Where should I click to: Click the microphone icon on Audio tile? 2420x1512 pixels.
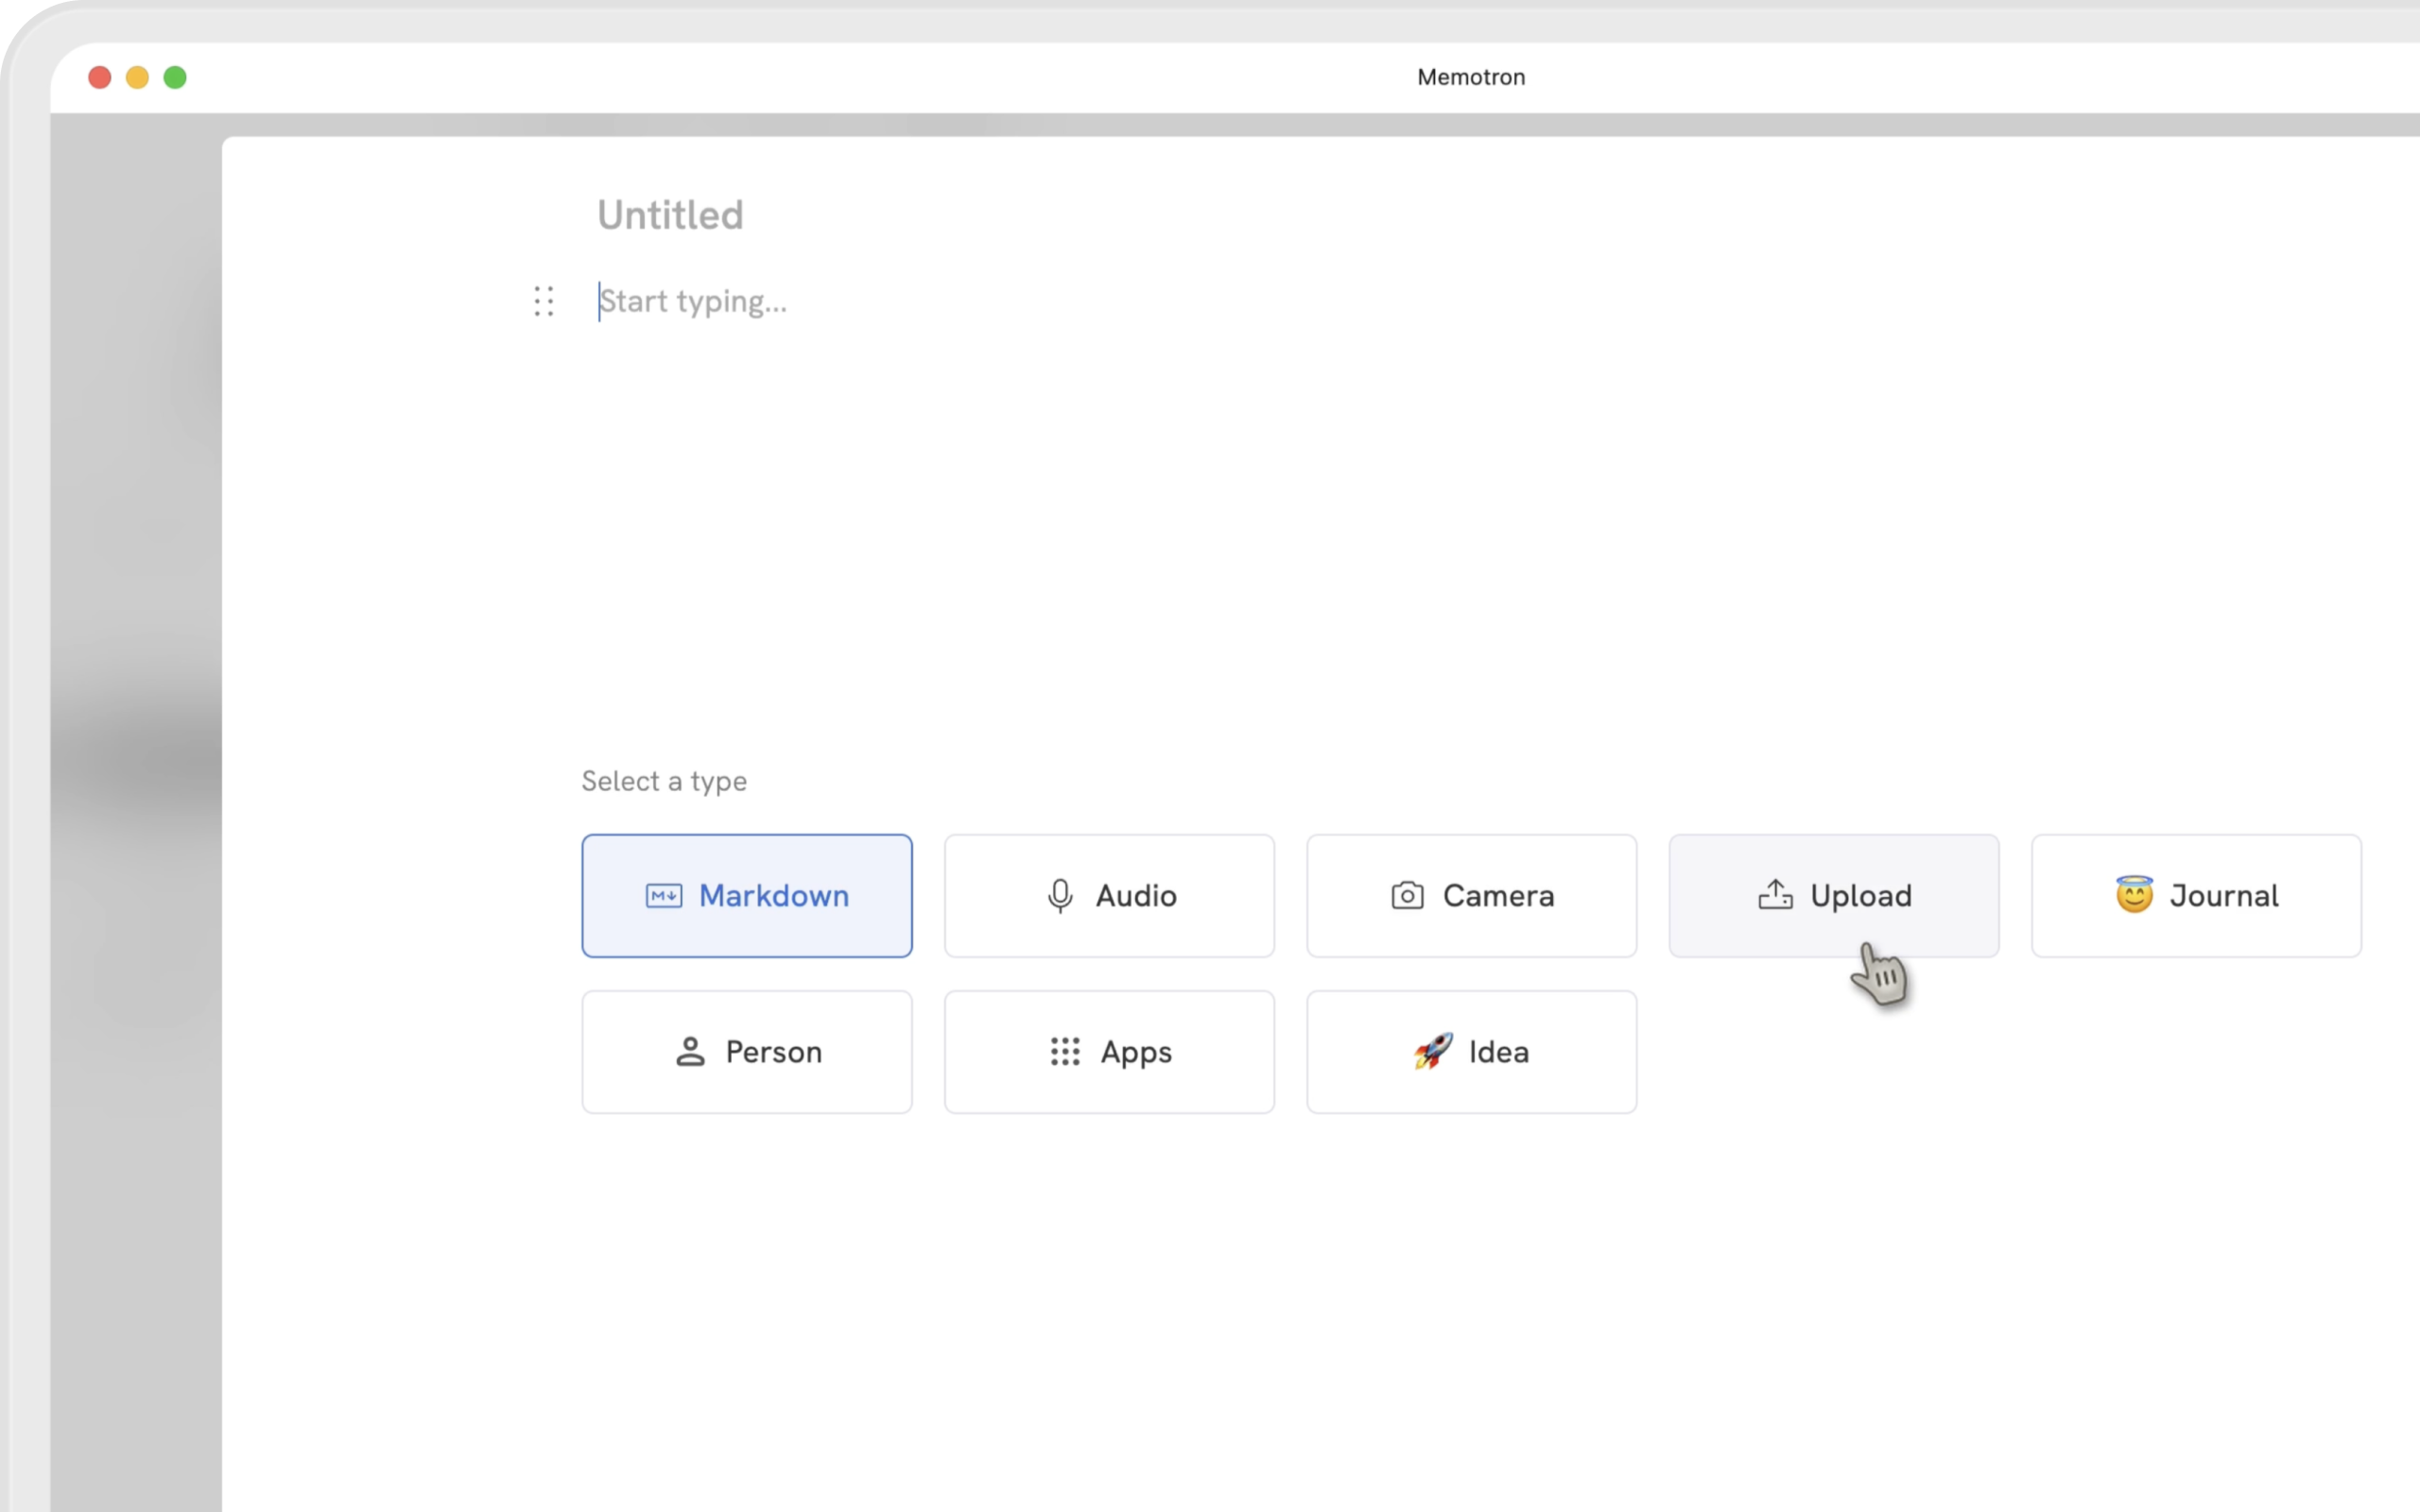pyautogui.click(x=1060, y=896)
